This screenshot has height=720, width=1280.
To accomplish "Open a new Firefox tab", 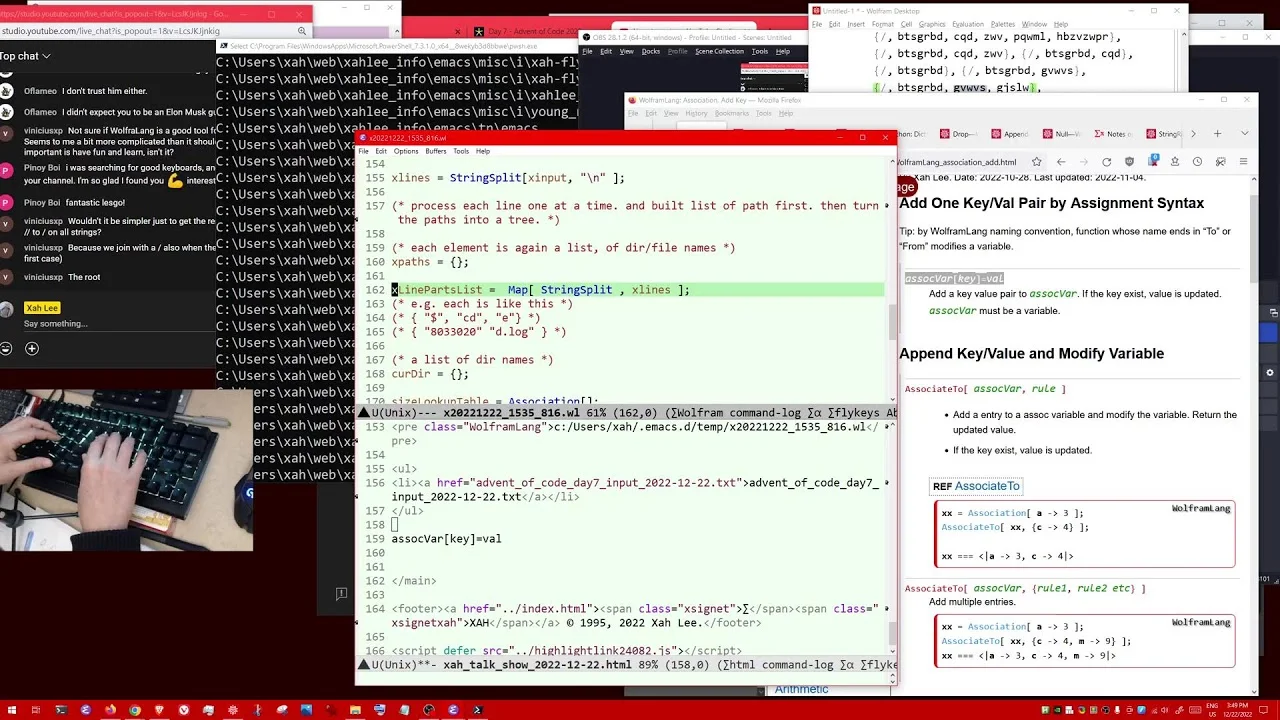I will (1217, 133).
